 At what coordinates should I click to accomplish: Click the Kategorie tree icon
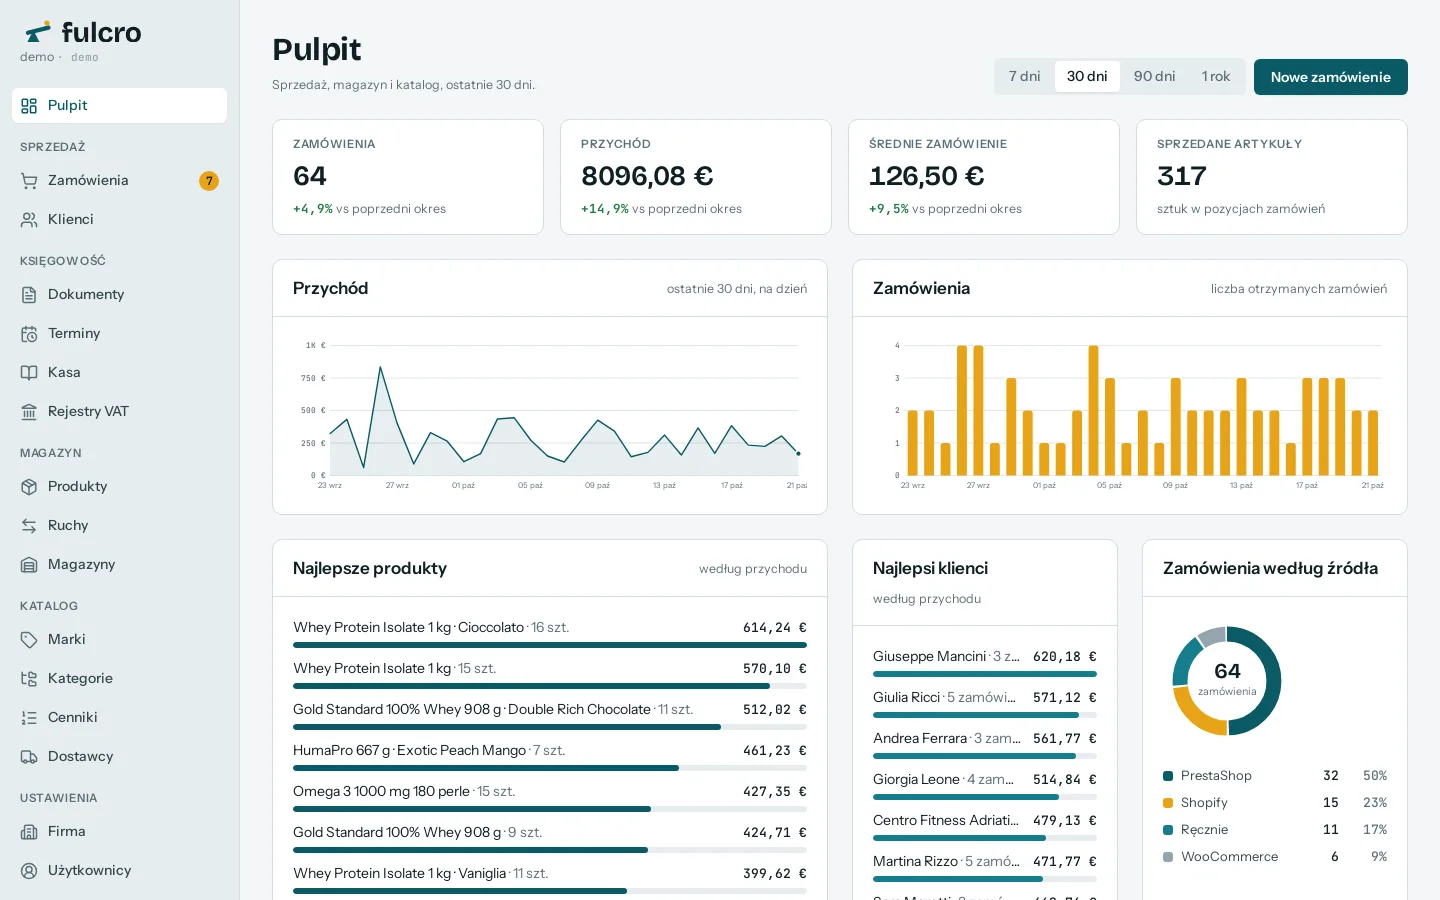tap(29, 679)
